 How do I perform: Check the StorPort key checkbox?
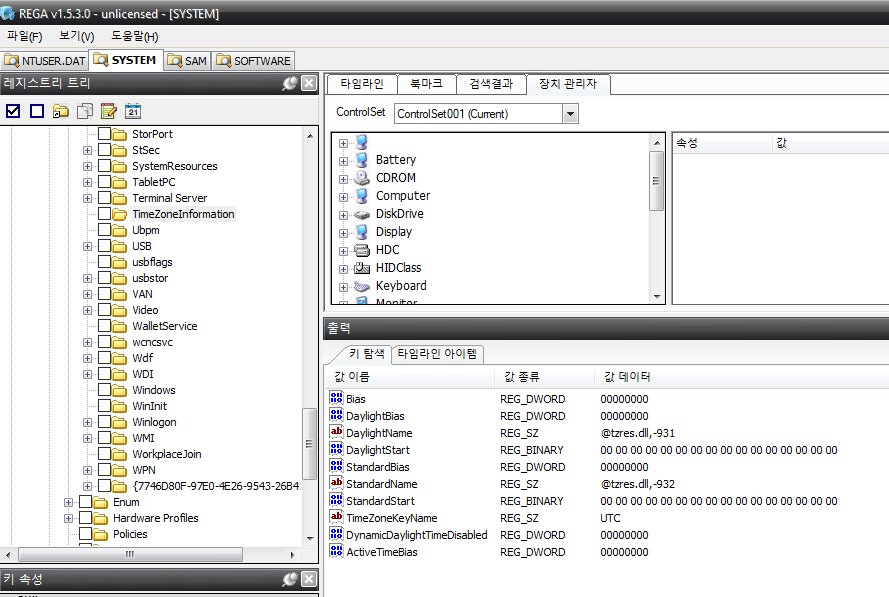(104, 134)
